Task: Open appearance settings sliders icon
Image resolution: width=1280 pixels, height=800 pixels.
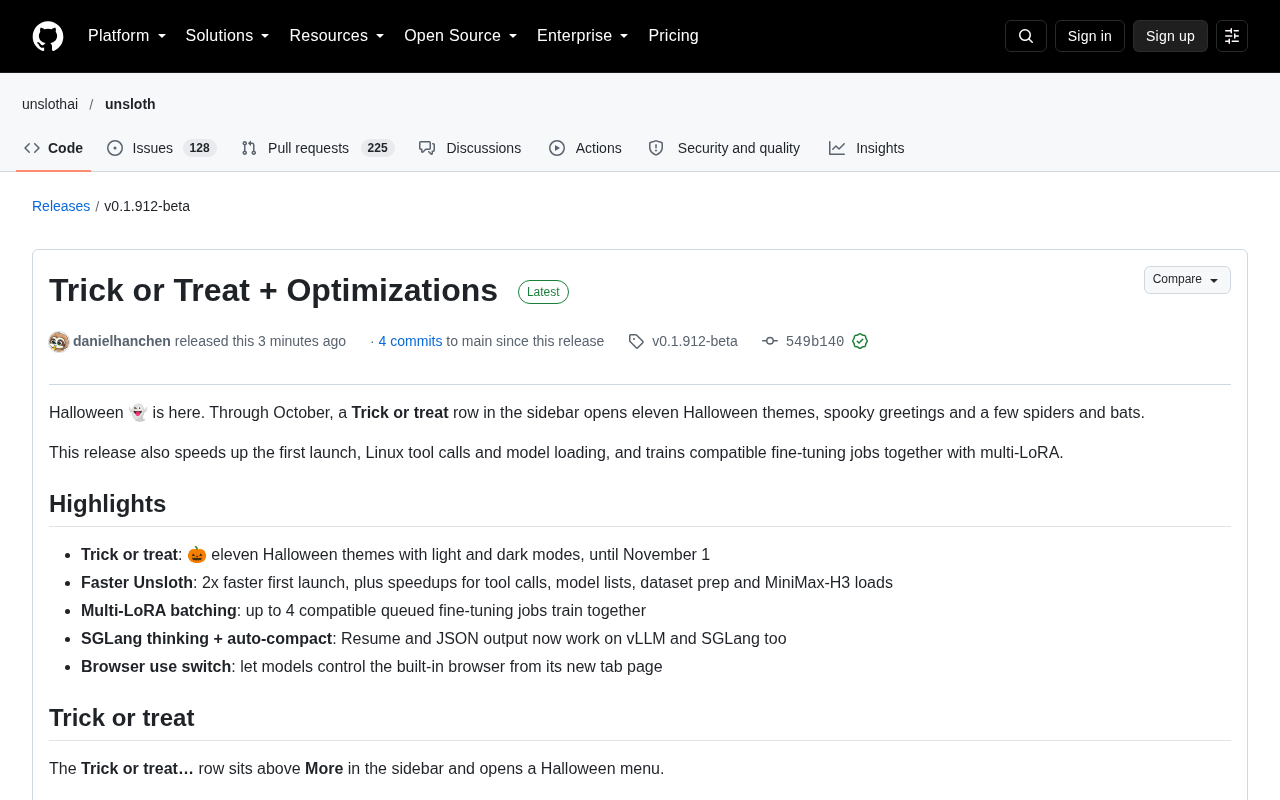Action: coord(1232,36)
